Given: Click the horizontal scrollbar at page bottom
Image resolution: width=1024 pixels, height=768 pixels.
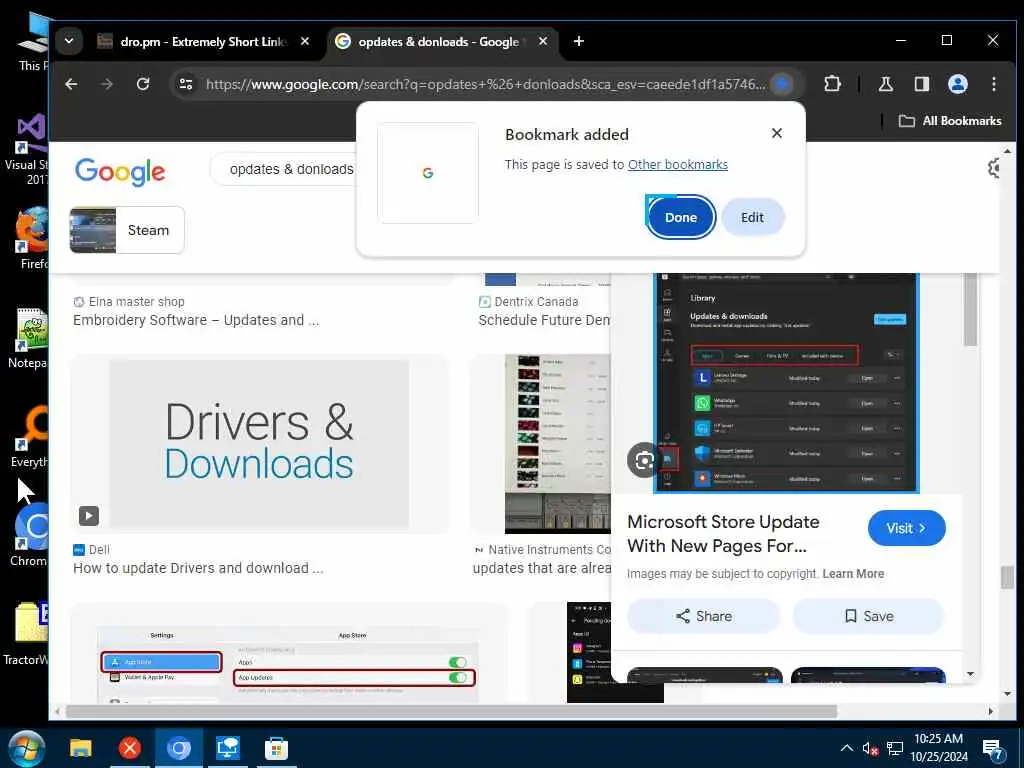Looking at the screenshot, I should 451,711.
